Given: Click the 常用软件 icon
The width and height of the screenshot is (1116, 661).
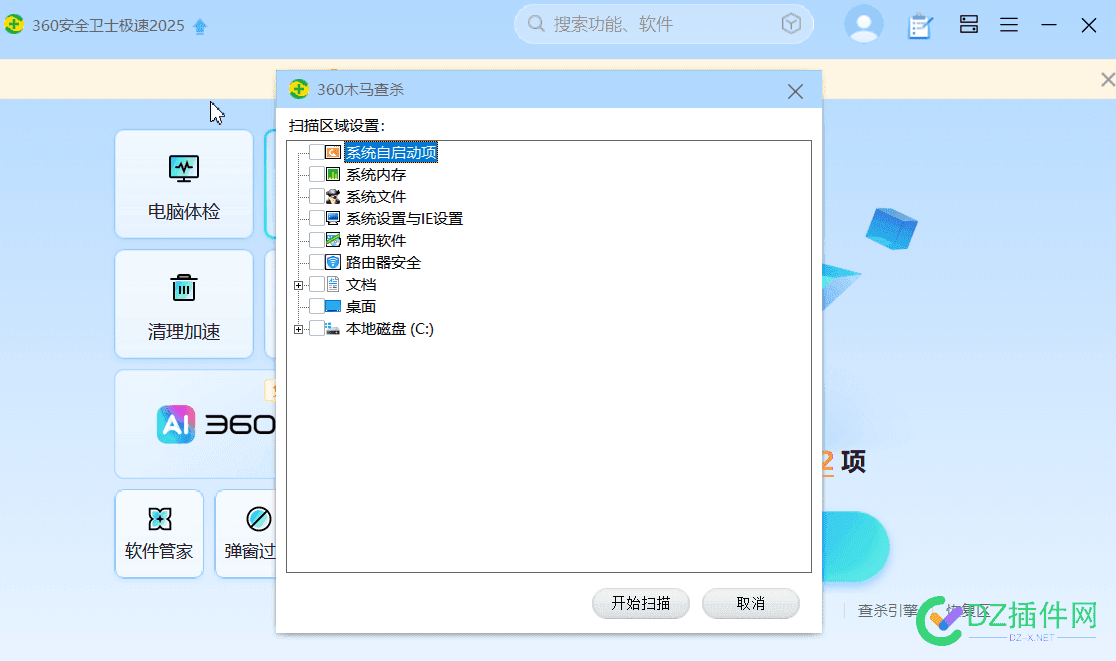Looking at the screenshot, I should (x=332, y=240).
